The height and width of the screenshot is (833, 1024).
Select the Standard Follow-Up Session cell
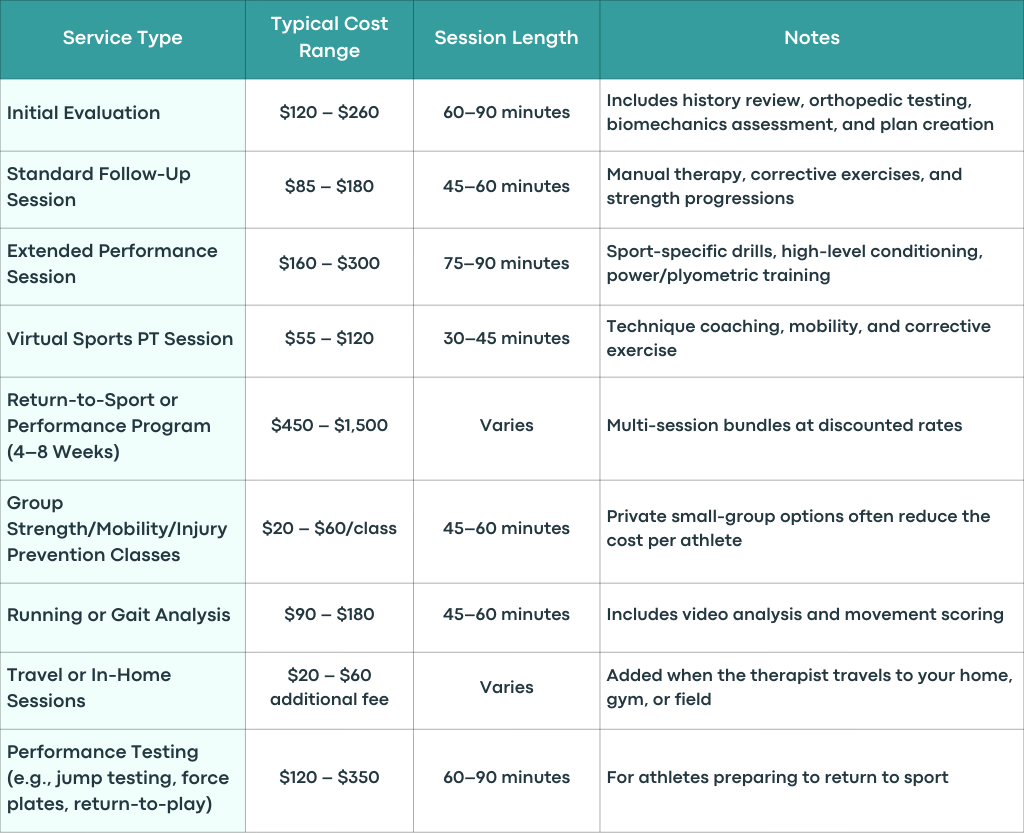click(122, 190)
